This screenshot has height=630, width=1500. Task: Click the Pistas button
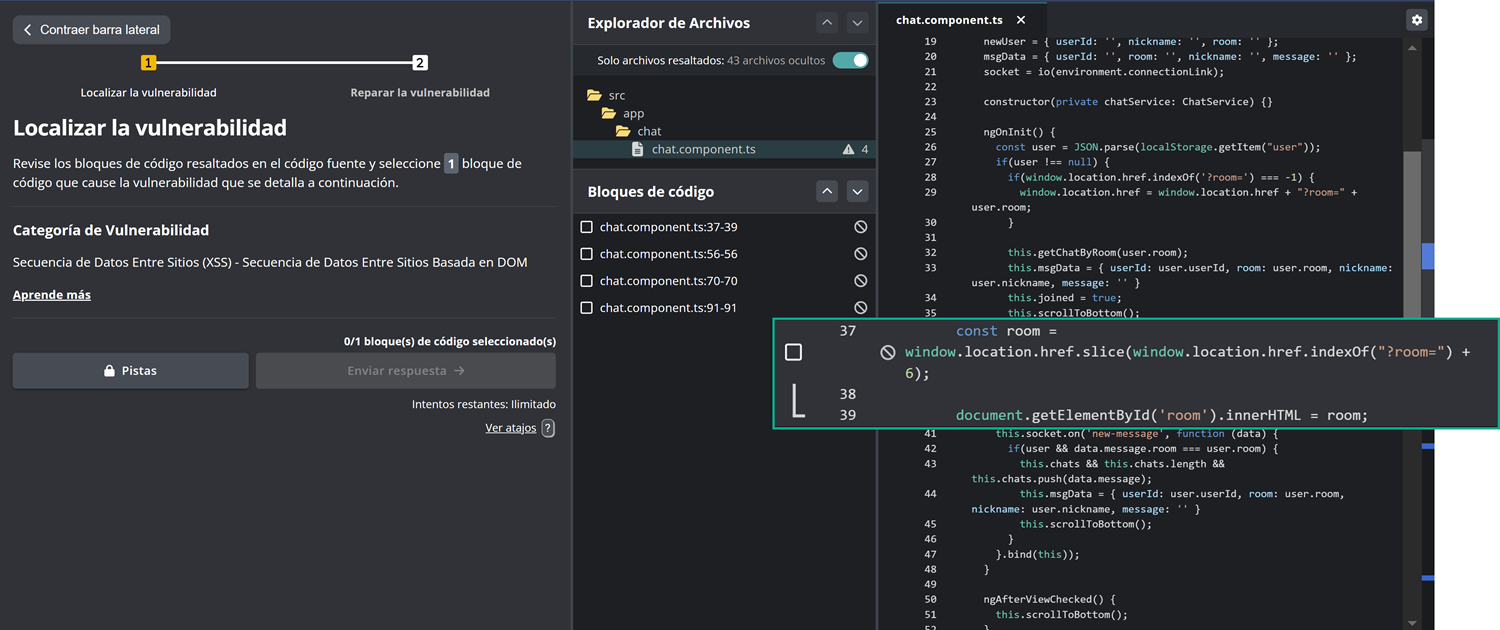(130, 371)
